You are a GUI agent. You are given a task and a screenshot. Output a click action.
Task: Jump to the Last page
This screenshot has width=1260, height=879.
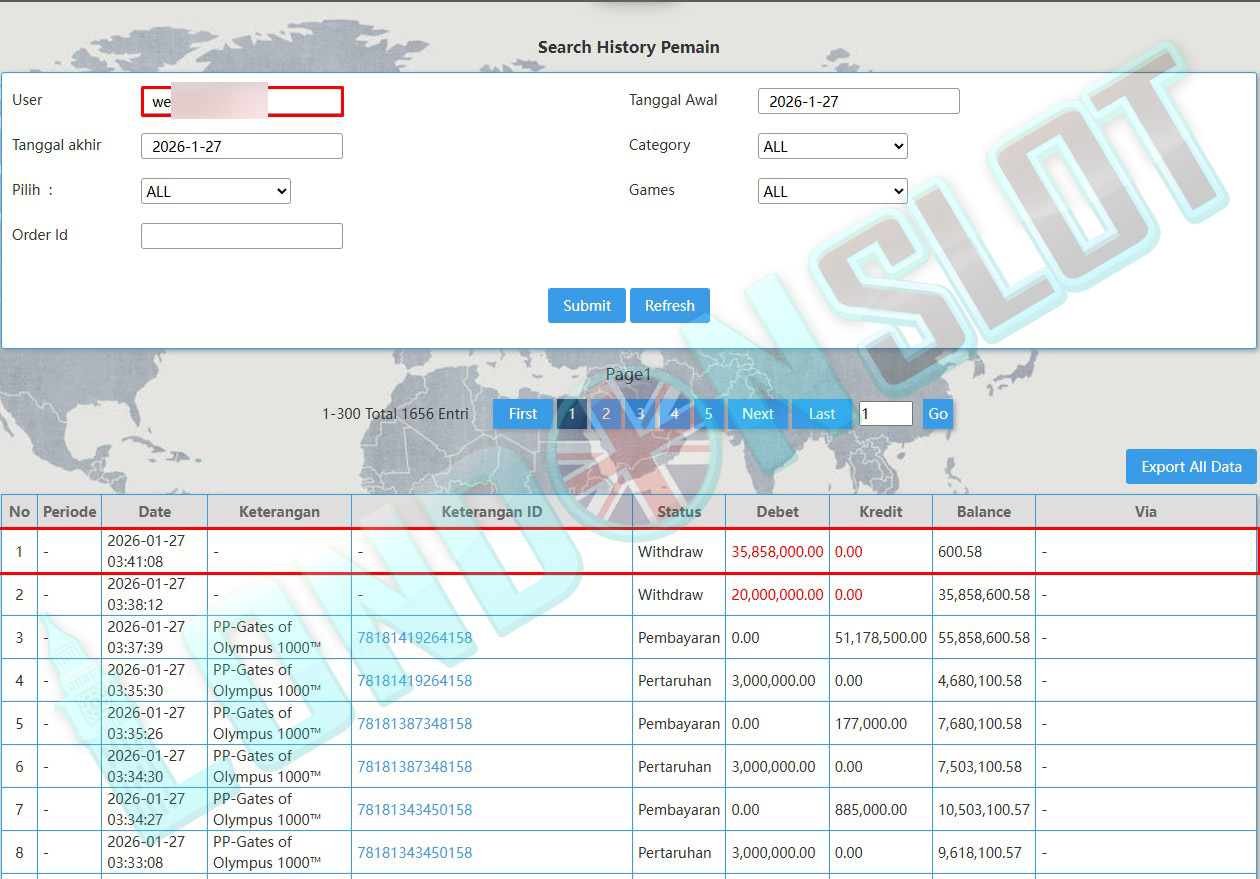[x=821, y=414]
